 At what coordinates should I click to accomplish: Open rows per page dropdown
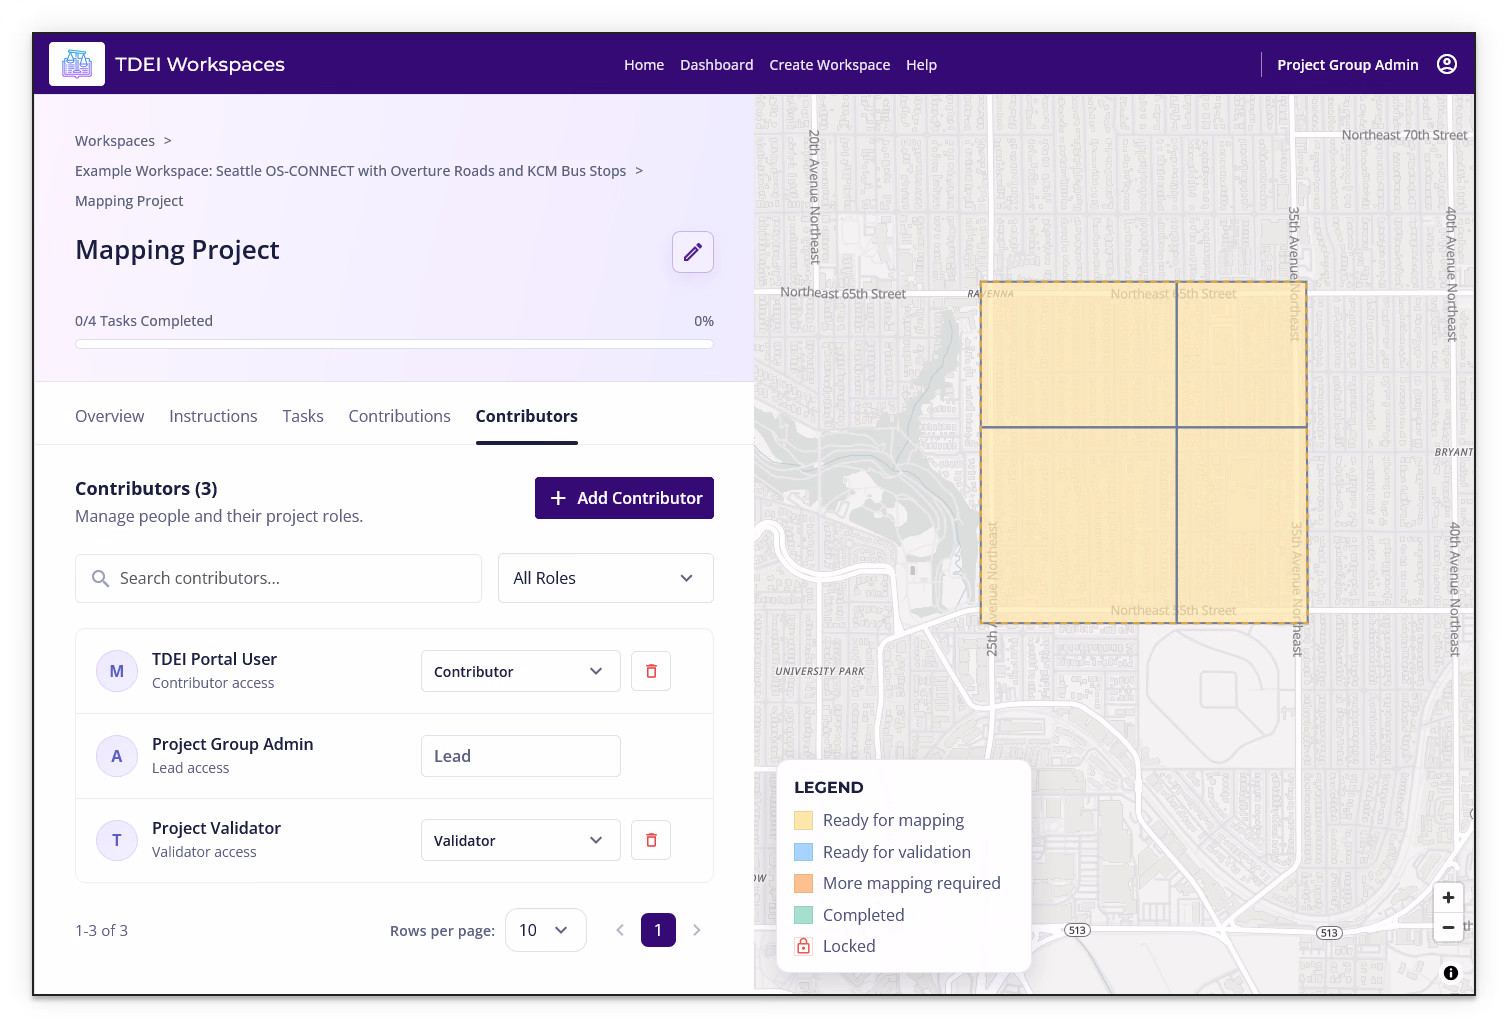point(546,930)
